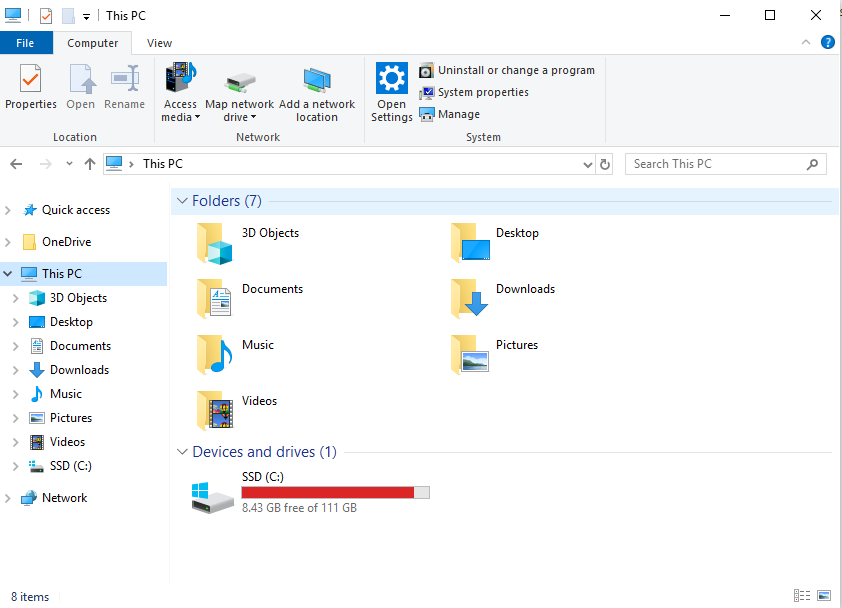Select Videos in the navigation pane

pos(67,442)
